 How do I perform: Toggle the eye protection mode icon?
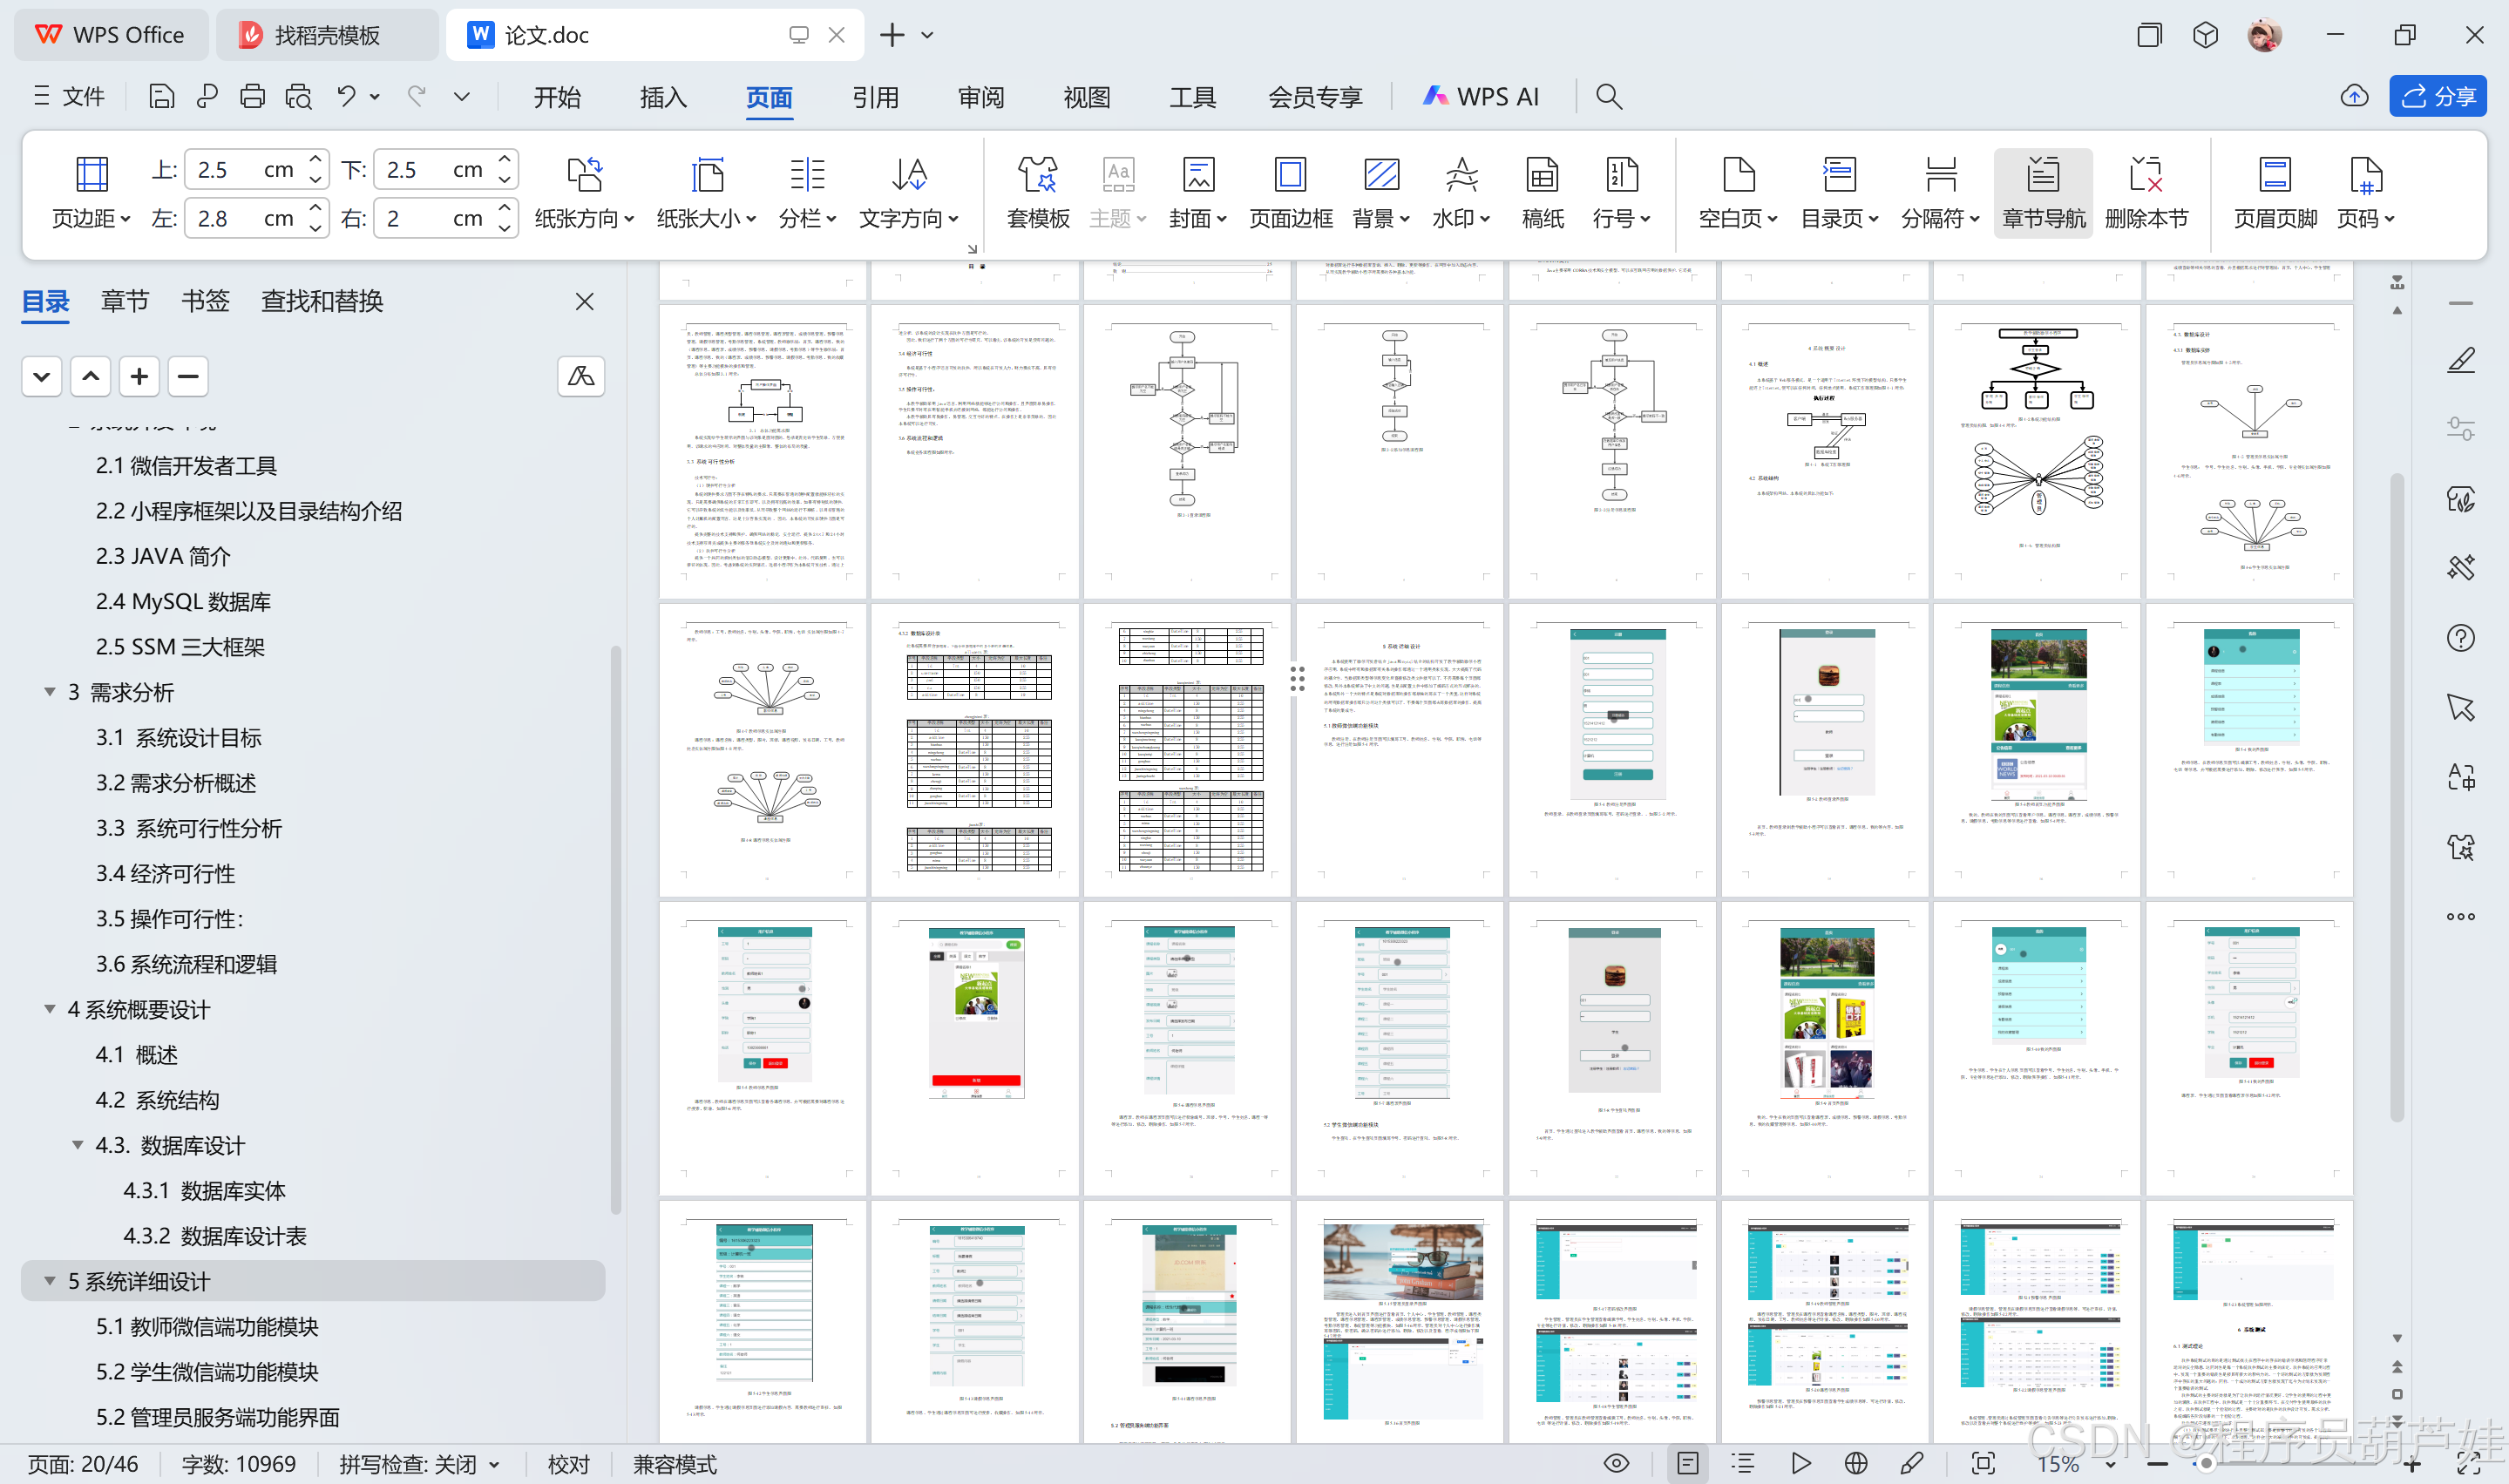pos(1616,1463)
